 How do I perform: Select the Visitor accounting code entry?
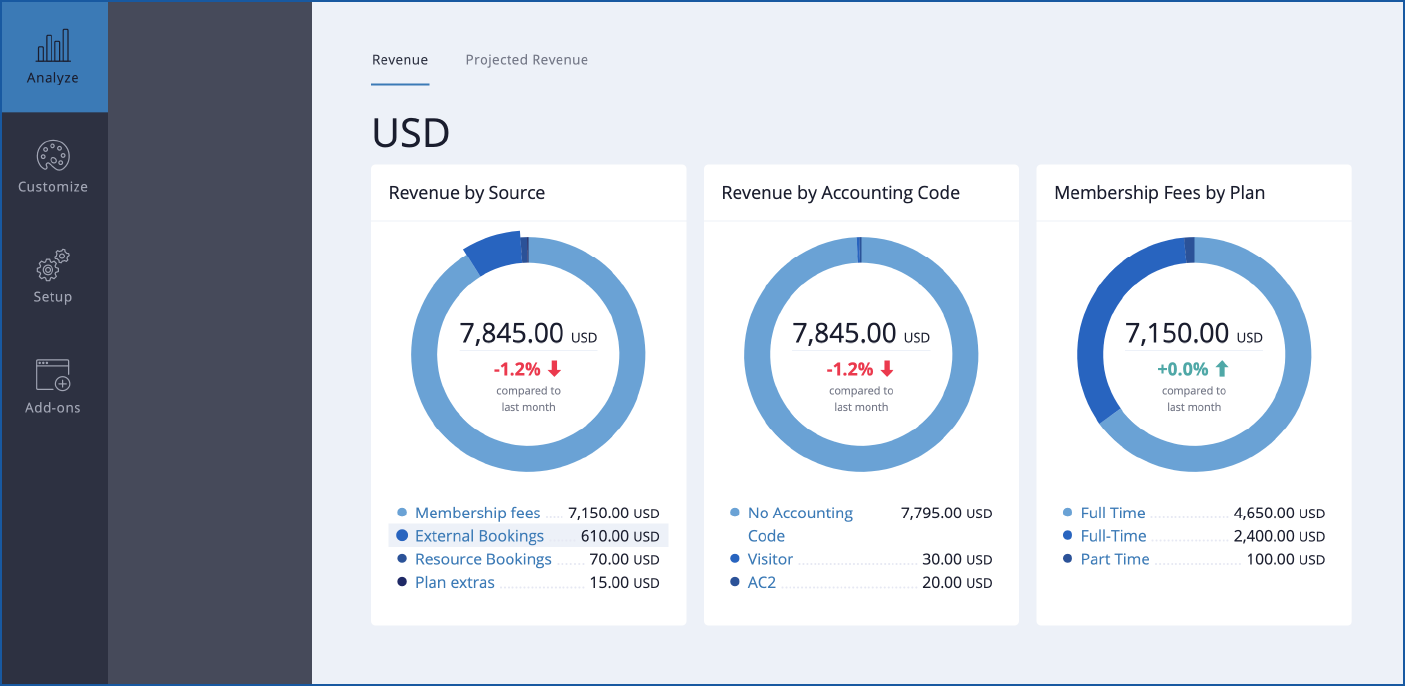770,559
